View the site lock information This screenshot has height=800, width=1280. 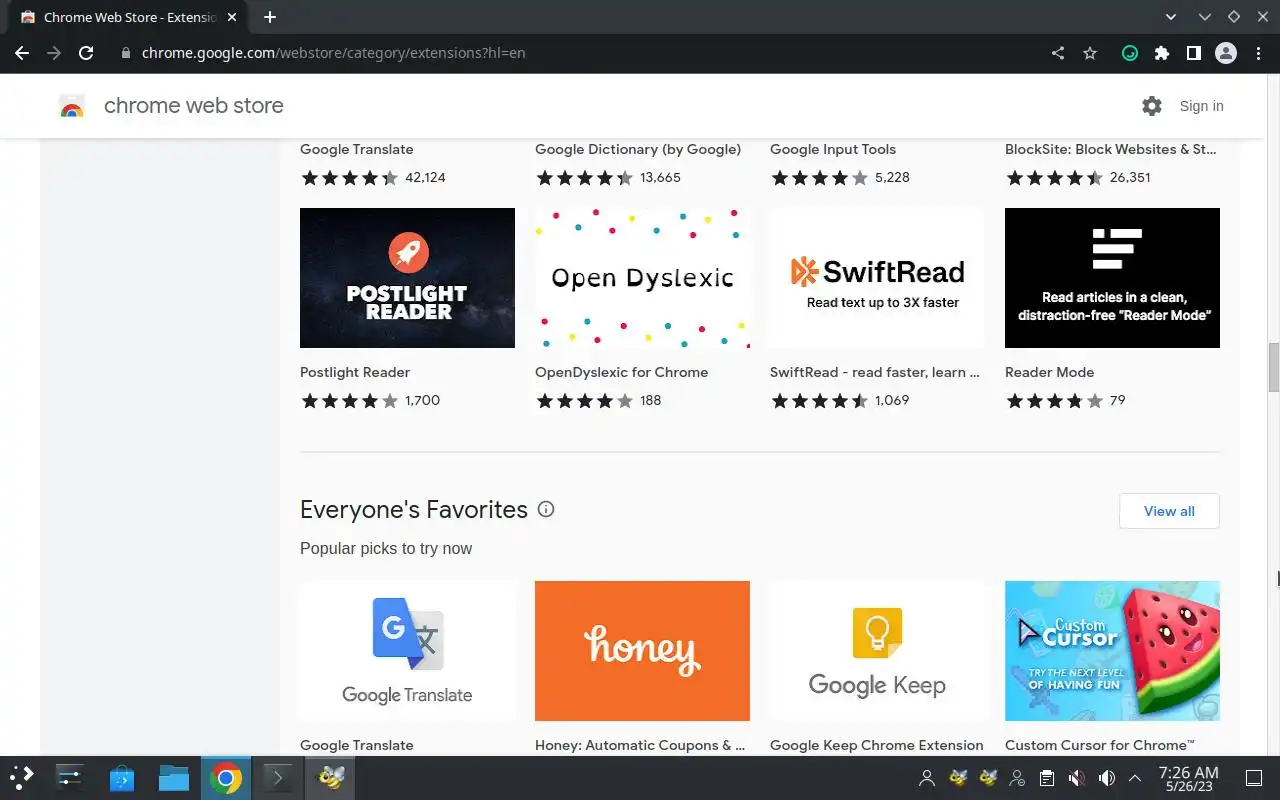tap(126, 53)
